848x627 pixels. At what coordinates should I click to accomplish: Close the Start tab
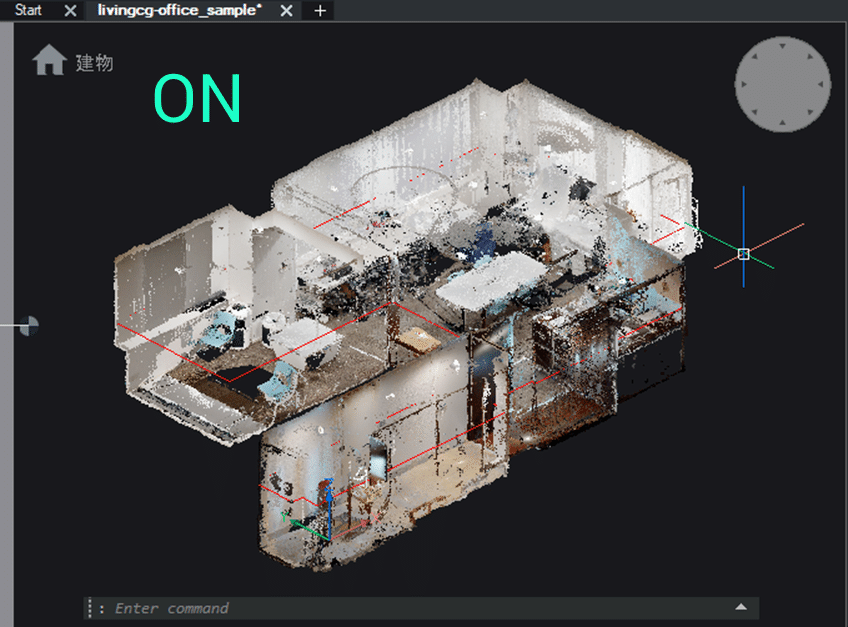70,10
